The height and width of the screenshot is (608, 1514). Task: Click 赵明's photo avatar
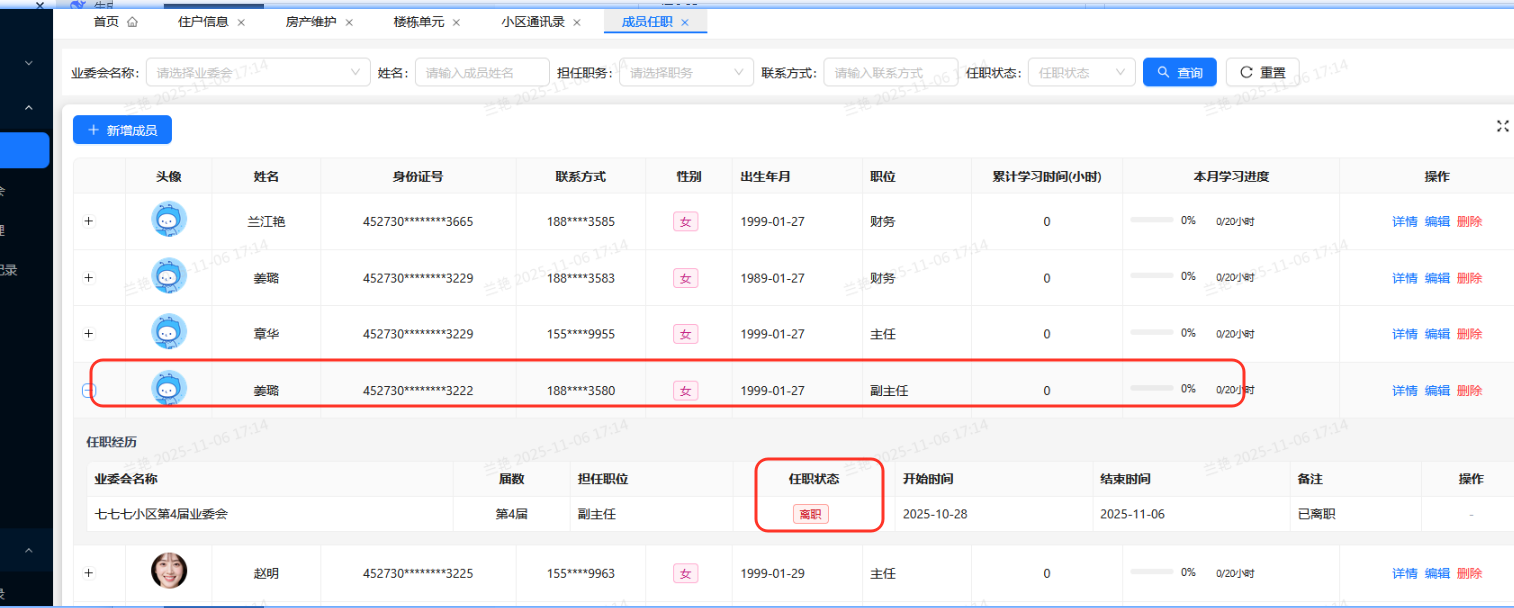click(x=169, y=571)
